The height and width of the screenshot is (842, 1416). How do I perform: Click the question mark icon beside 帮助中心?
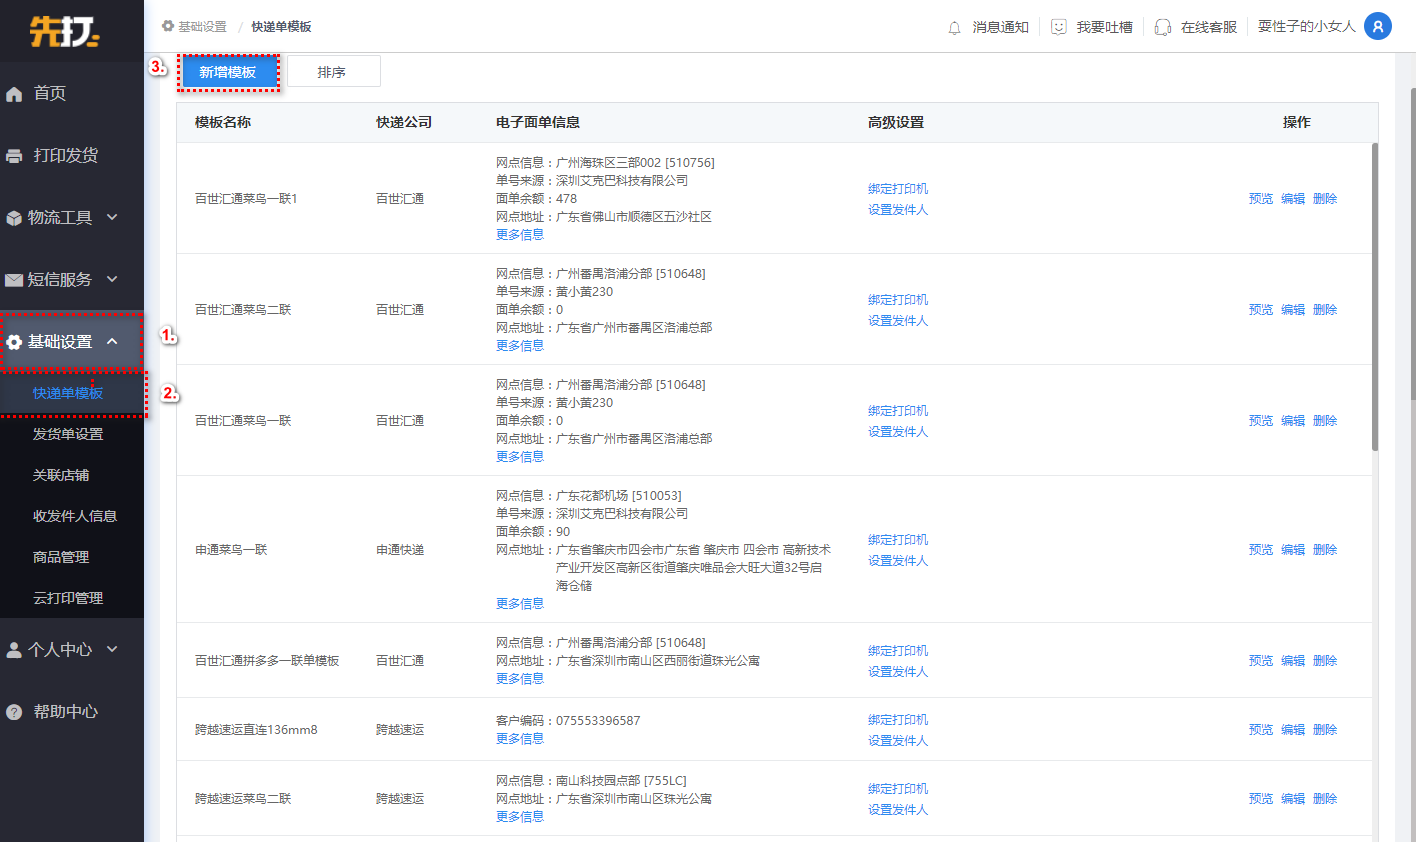[x=14, y=712]
